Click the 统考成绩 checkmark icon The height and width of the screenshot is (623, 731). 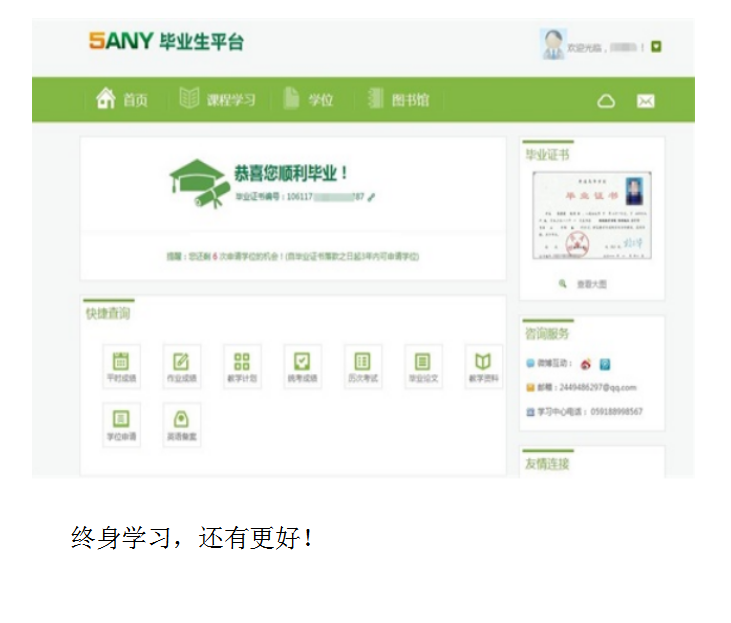[x=302, y=362]
